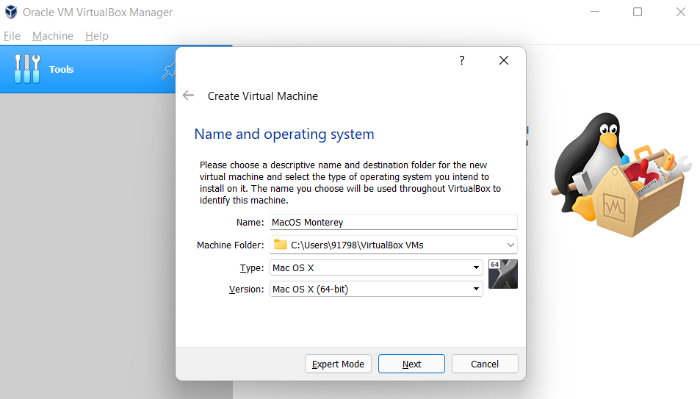Minimize the VirtualBox Manager window
700x399 pixels.
tap(595, 12)
